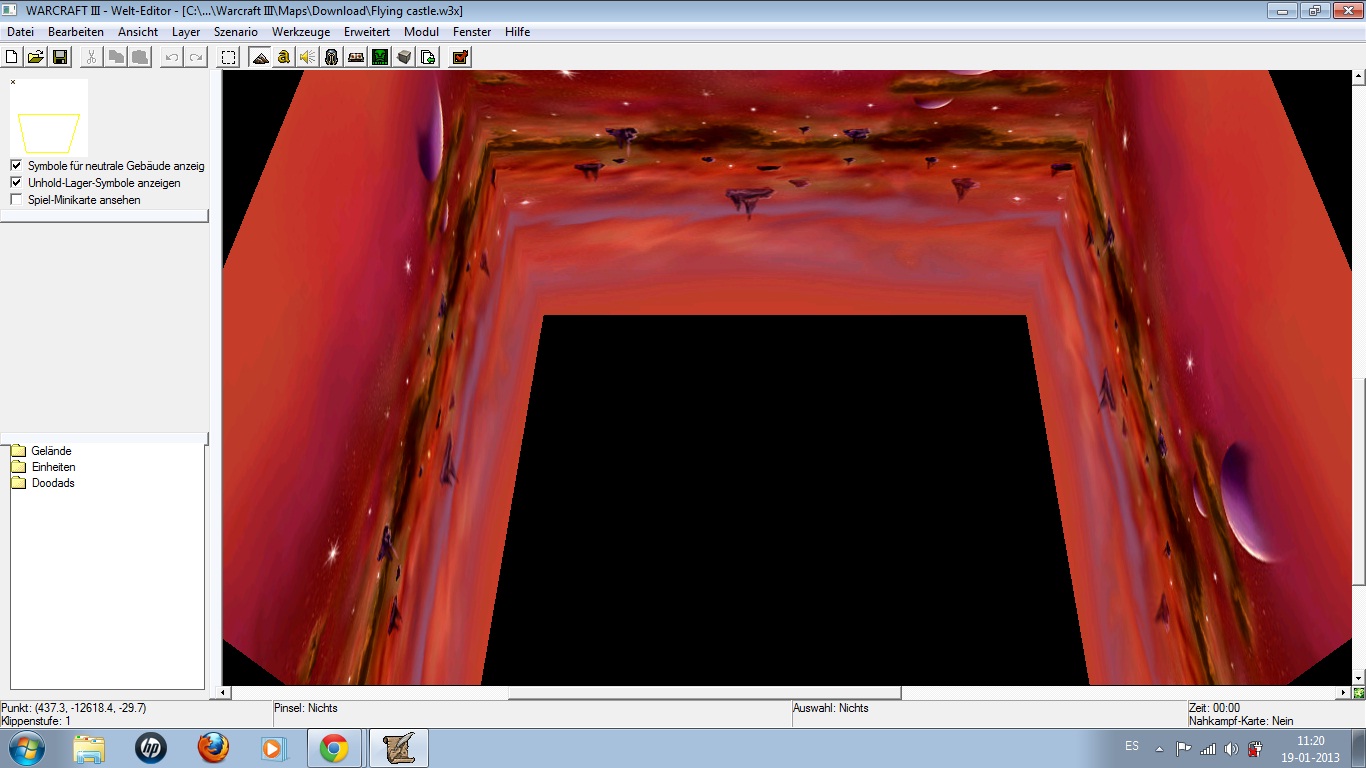1366x768 pixels.
Task: Click the horizontal scrollbar thumb below viewport
Action: [x=704, y=692]
